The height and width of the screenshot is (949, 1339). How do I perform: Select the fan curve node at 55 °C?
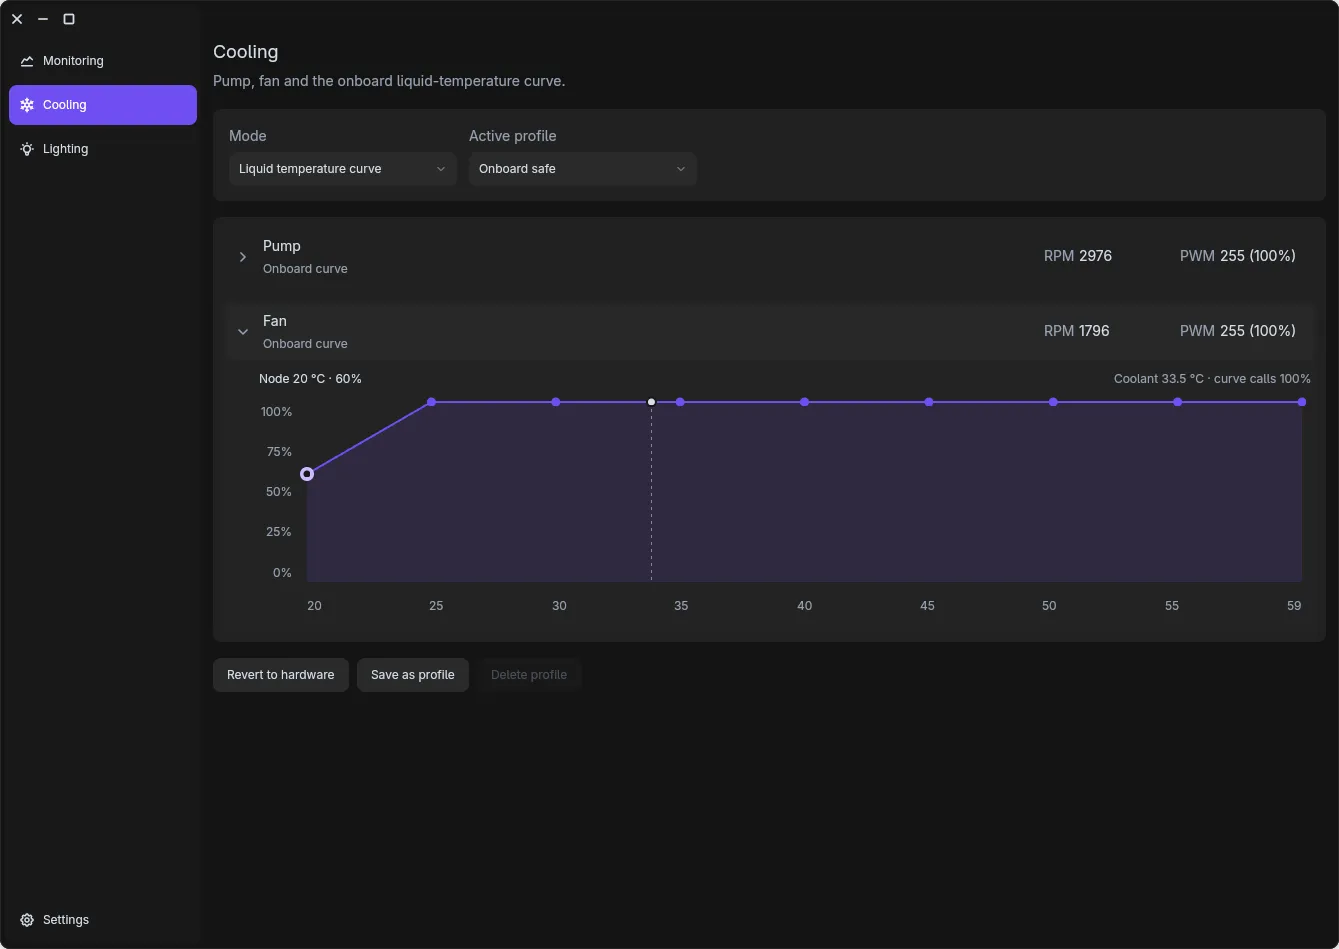click(1178, 402)
